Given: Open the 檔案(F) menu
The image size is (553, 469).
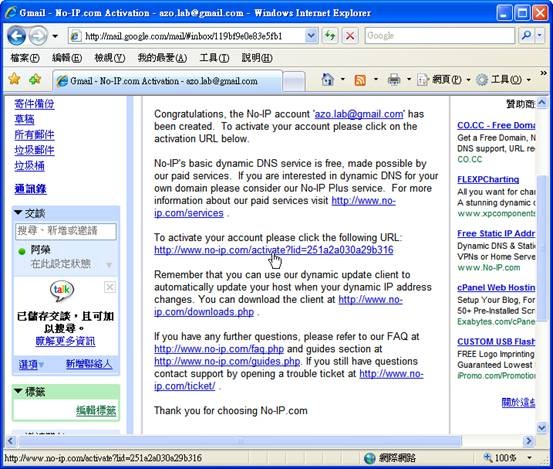Looking at the screenshot, I should click(25, 58).
